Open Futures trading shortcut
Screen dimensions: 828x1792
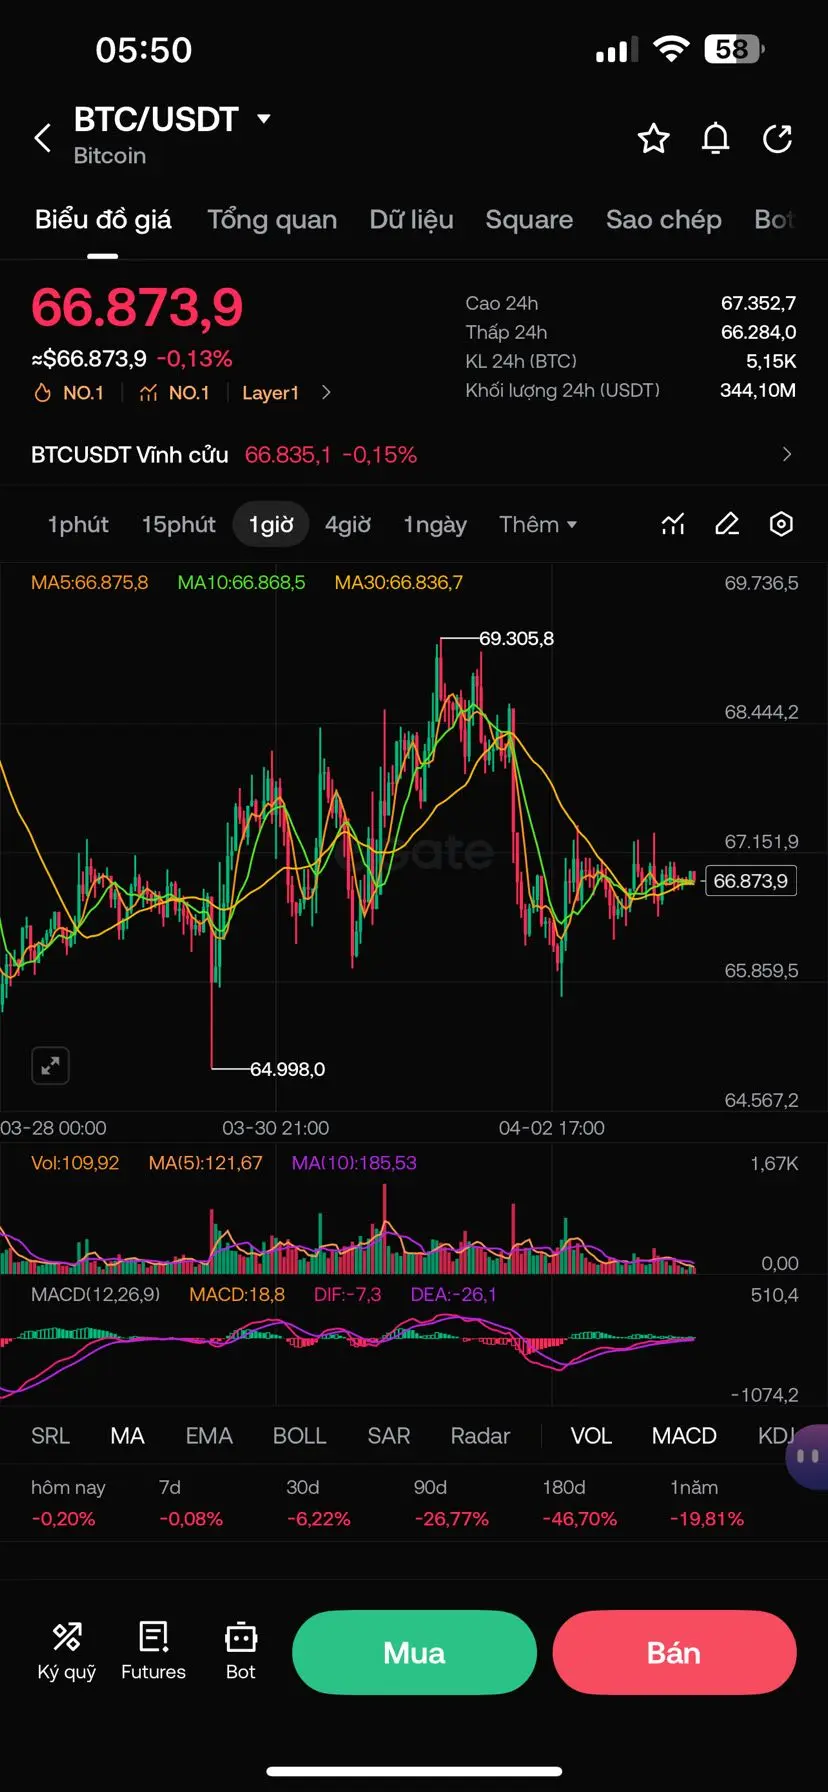tap(153, 1652)
